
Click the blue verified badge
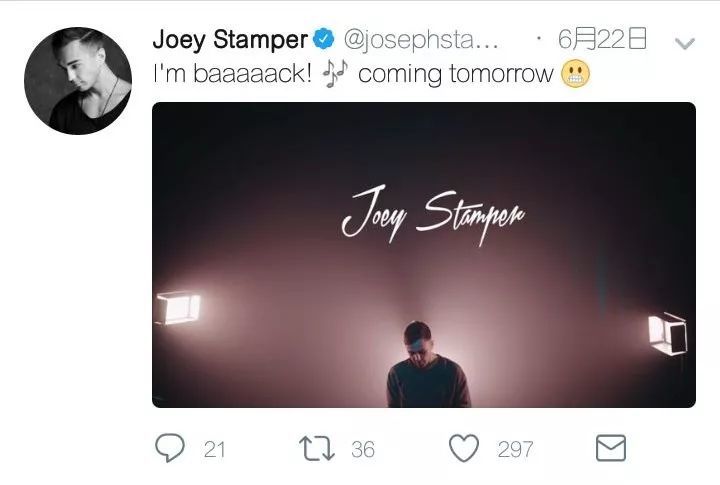324,39
